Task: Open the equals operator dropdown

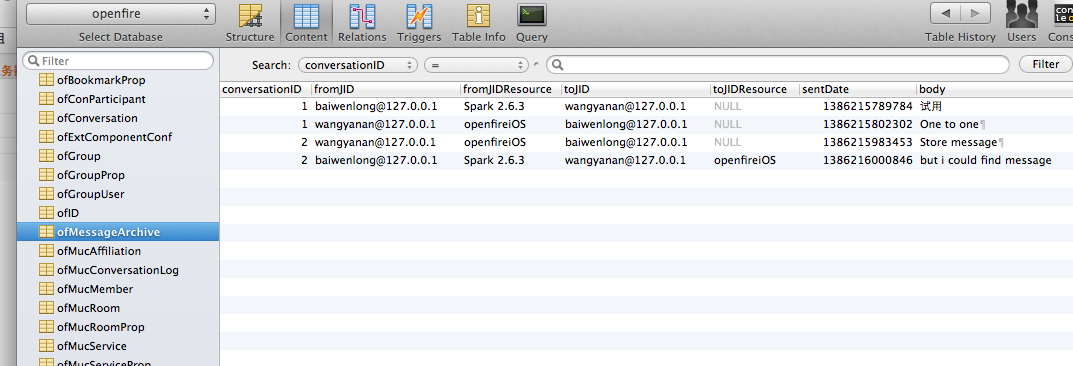Action: tap(476, 65)
